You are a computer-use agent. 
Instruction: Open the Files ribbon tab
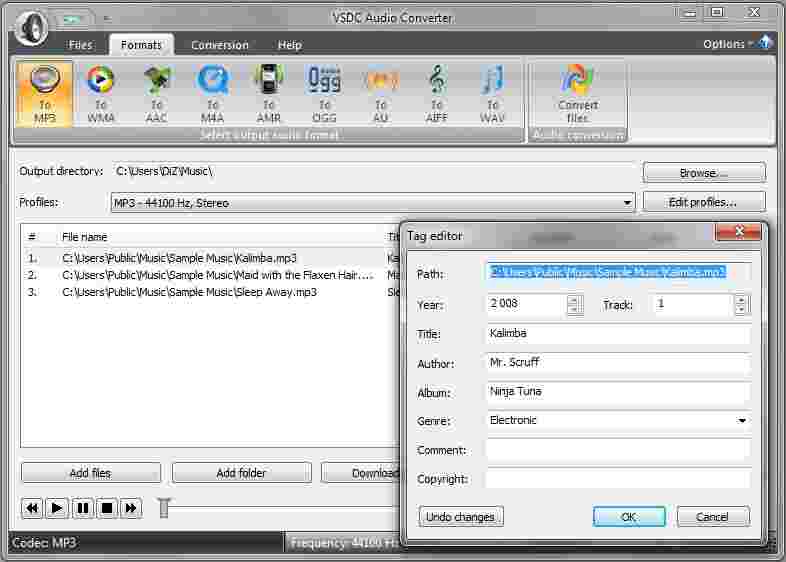coord(81,45)
